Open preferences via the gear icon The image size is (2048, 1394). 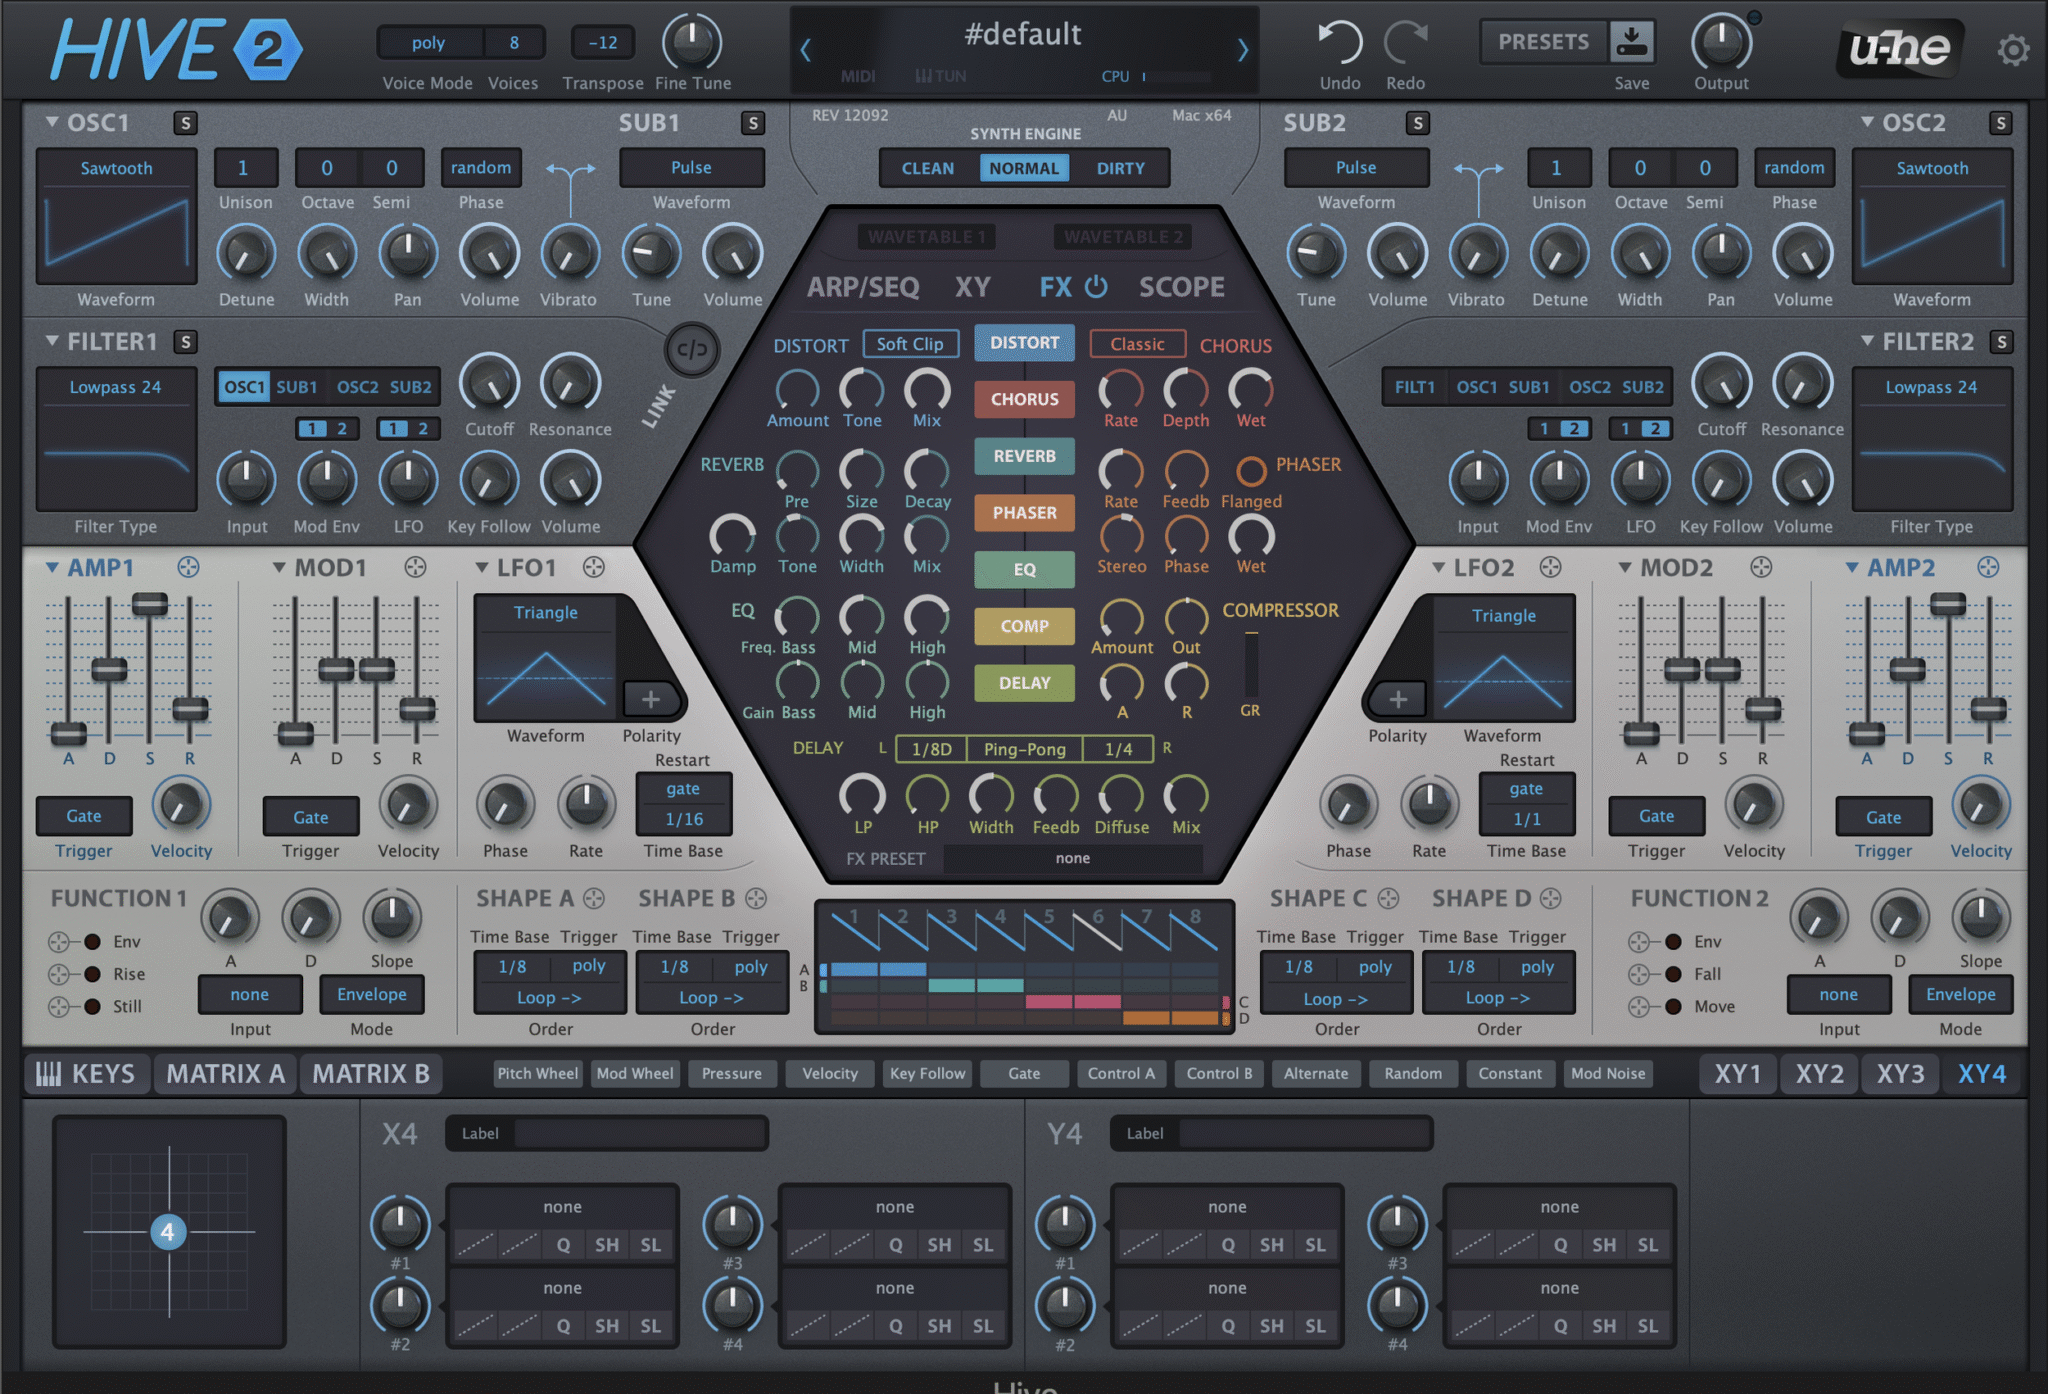[2014, 48]
